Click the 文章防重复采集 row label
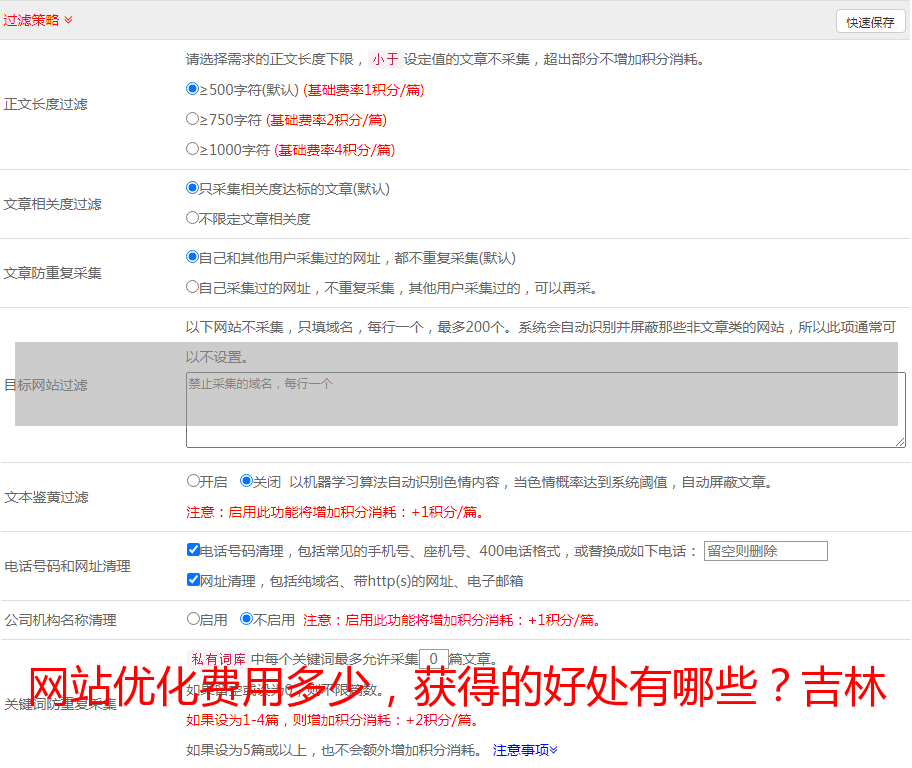This screenshot has width=912, height=768. tap(52, 273)
